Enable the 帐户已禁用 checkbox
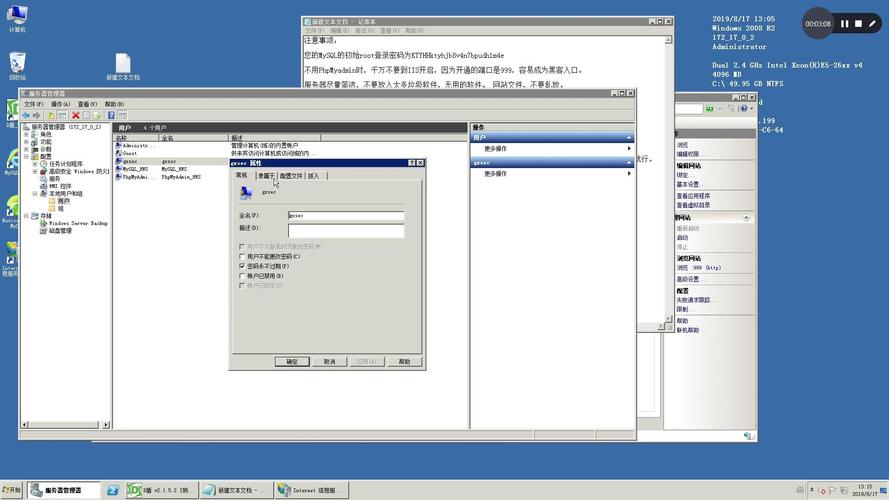 (x=241, y=276)
